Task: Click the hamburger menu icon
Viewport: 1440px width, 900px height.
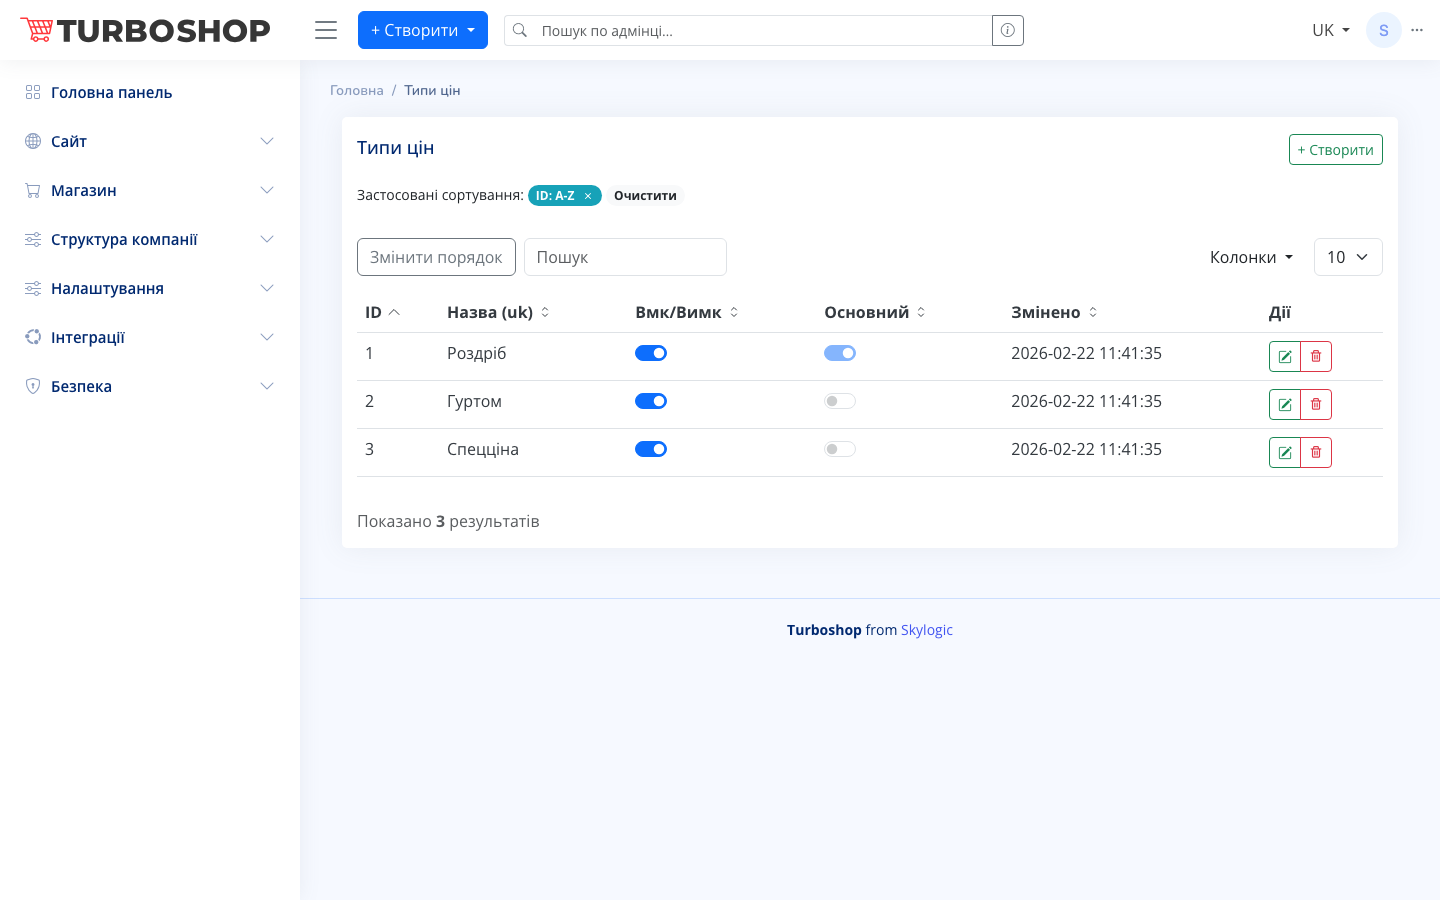Action: [326, 30]
